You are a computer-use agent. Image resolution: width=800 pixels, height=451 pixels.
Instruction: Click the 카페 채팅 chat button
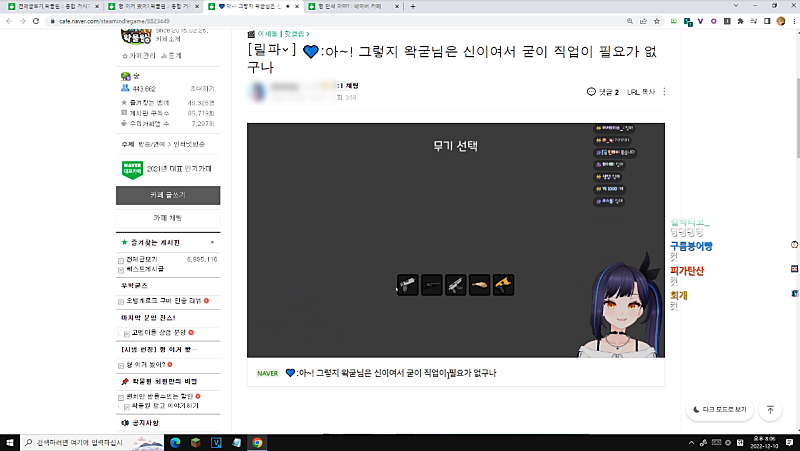pos(168,218)
